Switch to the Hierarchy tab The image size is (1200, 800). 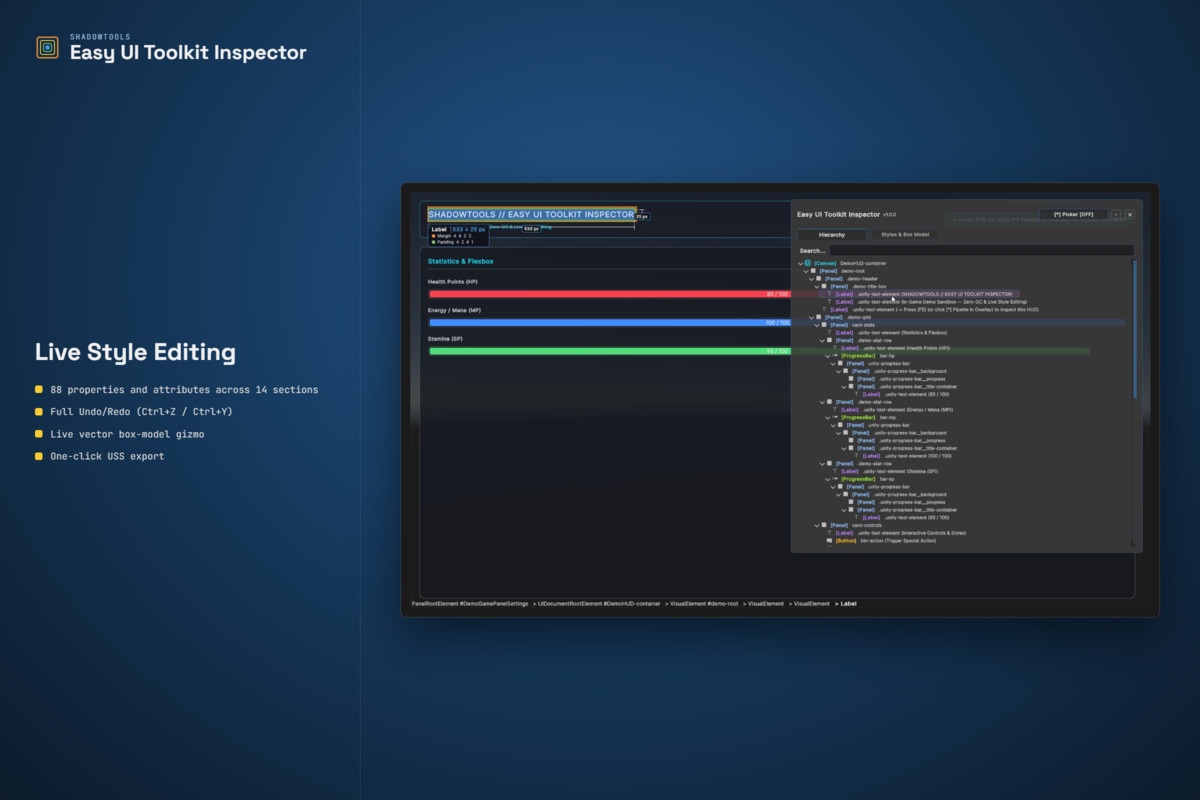click(x=832, y=234)
